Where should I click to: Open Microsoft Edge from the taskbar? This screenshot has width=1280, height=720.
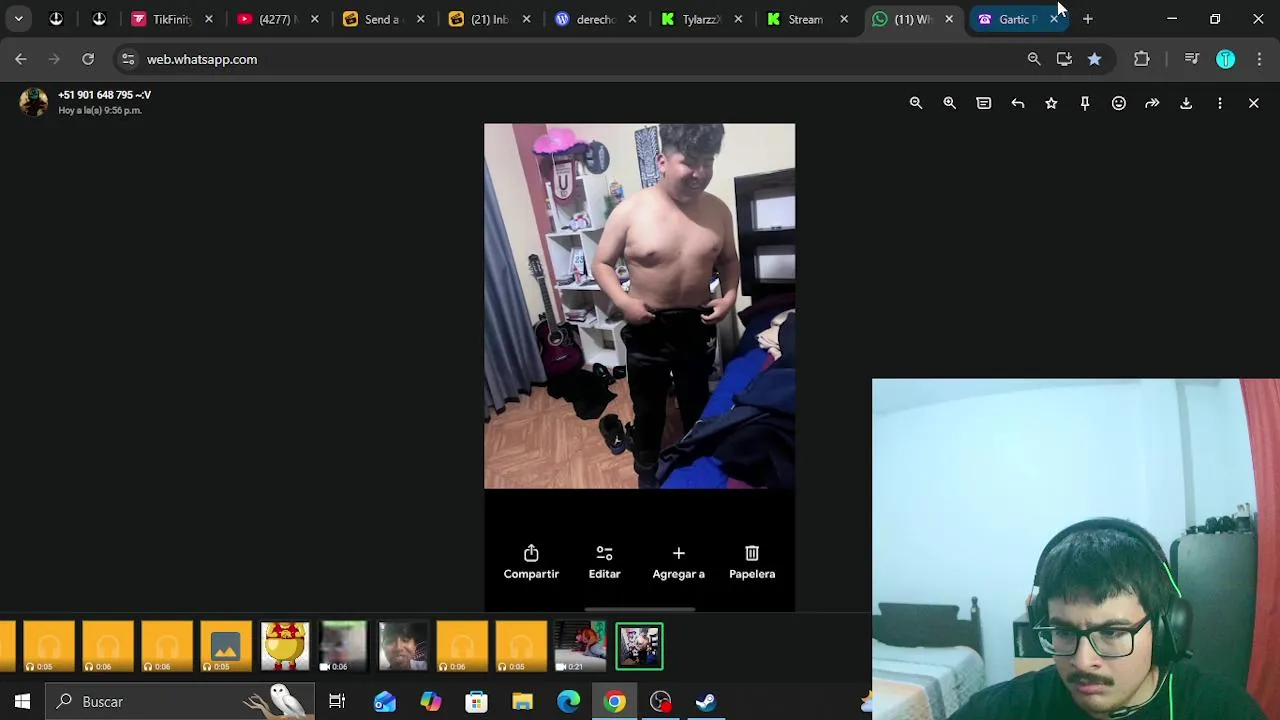569,702
